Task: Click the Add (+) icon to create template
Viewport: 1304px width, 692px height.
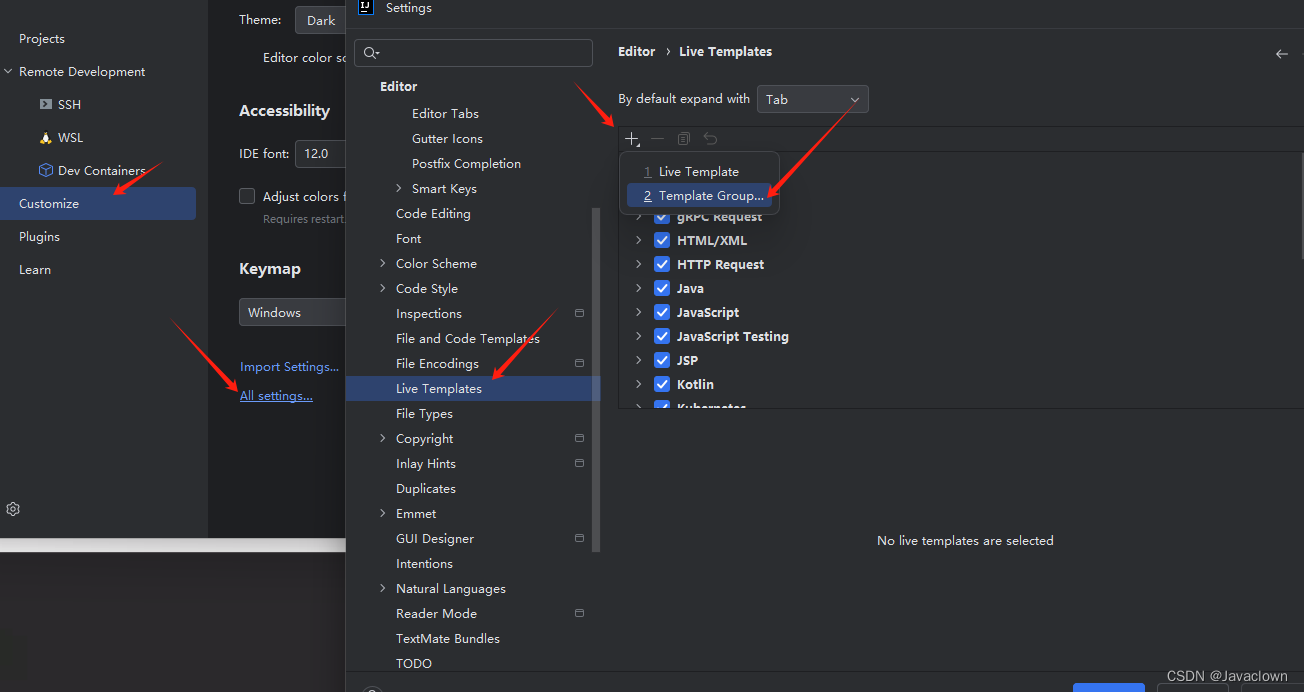Action: pos(632,138)
